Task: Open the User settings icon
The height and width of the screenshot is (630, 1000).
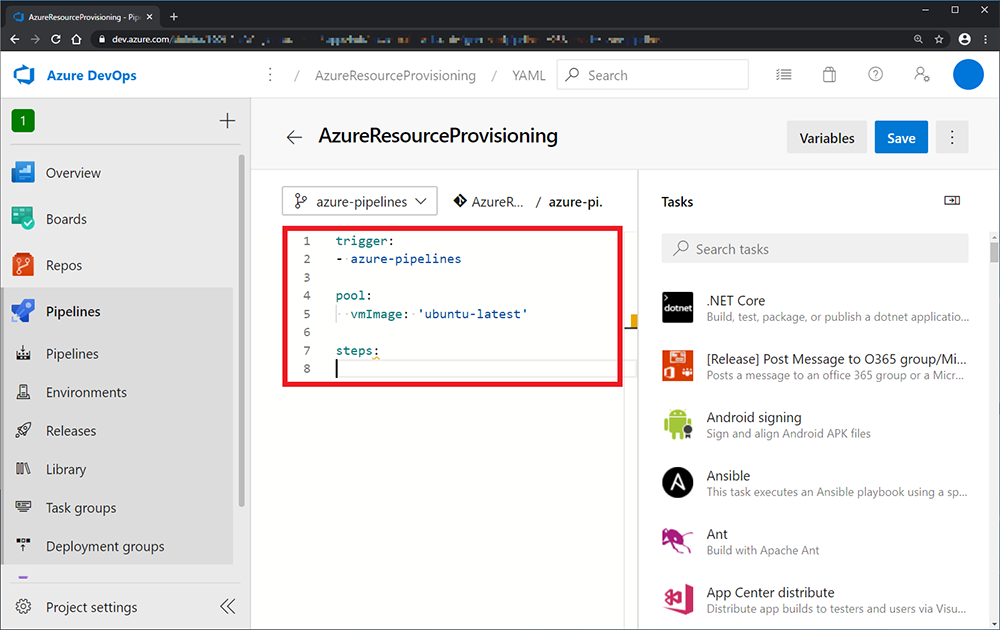Action: pos(922,75)
